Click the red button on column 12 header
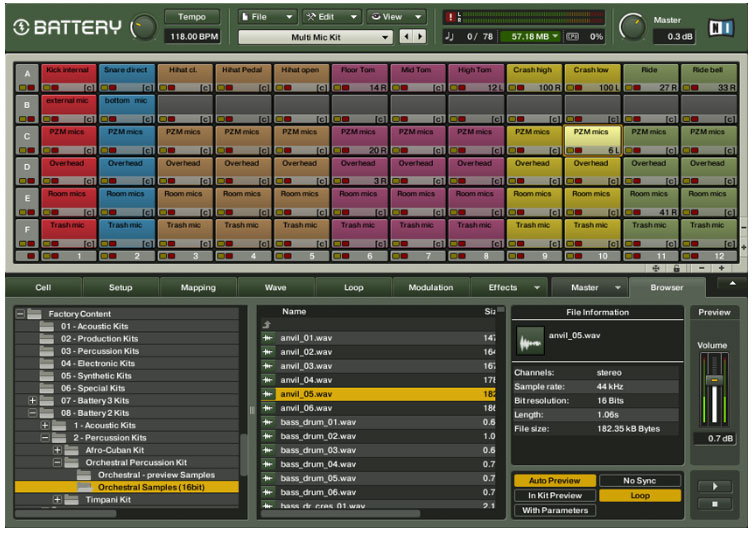Screen dimensions: 754x535 (694, 256)
